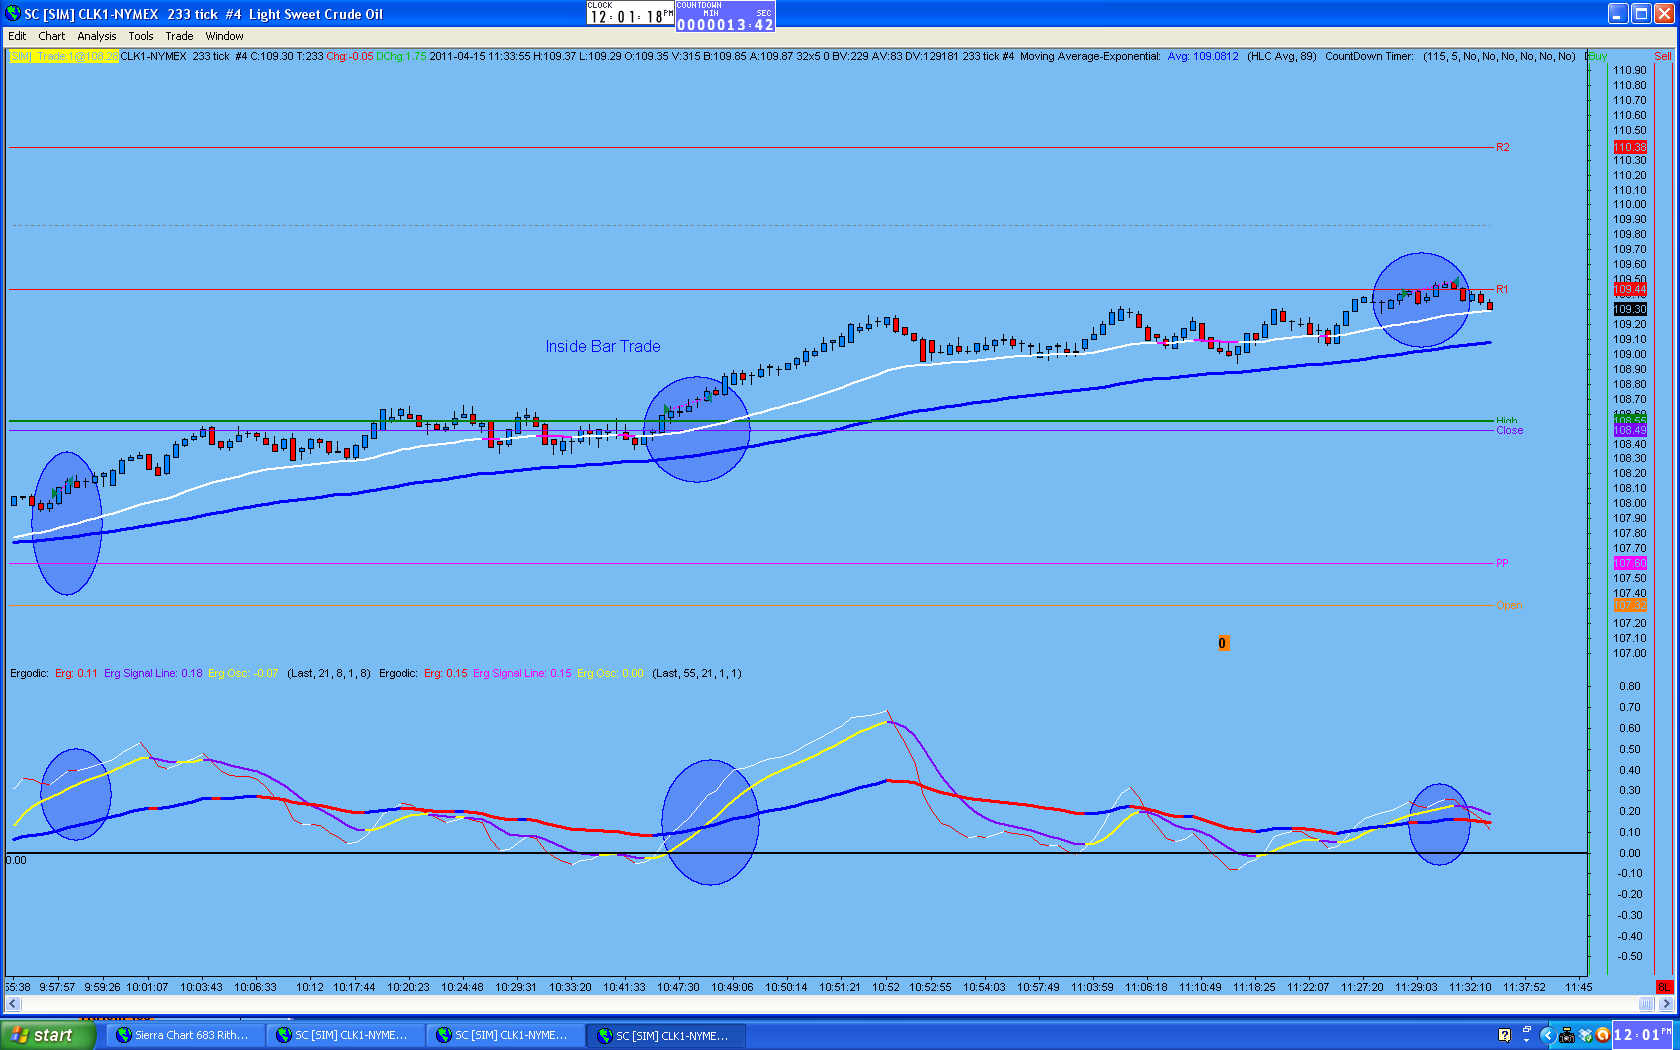Click the 'Erg Signal Line: 0.18' value

click(x=153, y=673)
